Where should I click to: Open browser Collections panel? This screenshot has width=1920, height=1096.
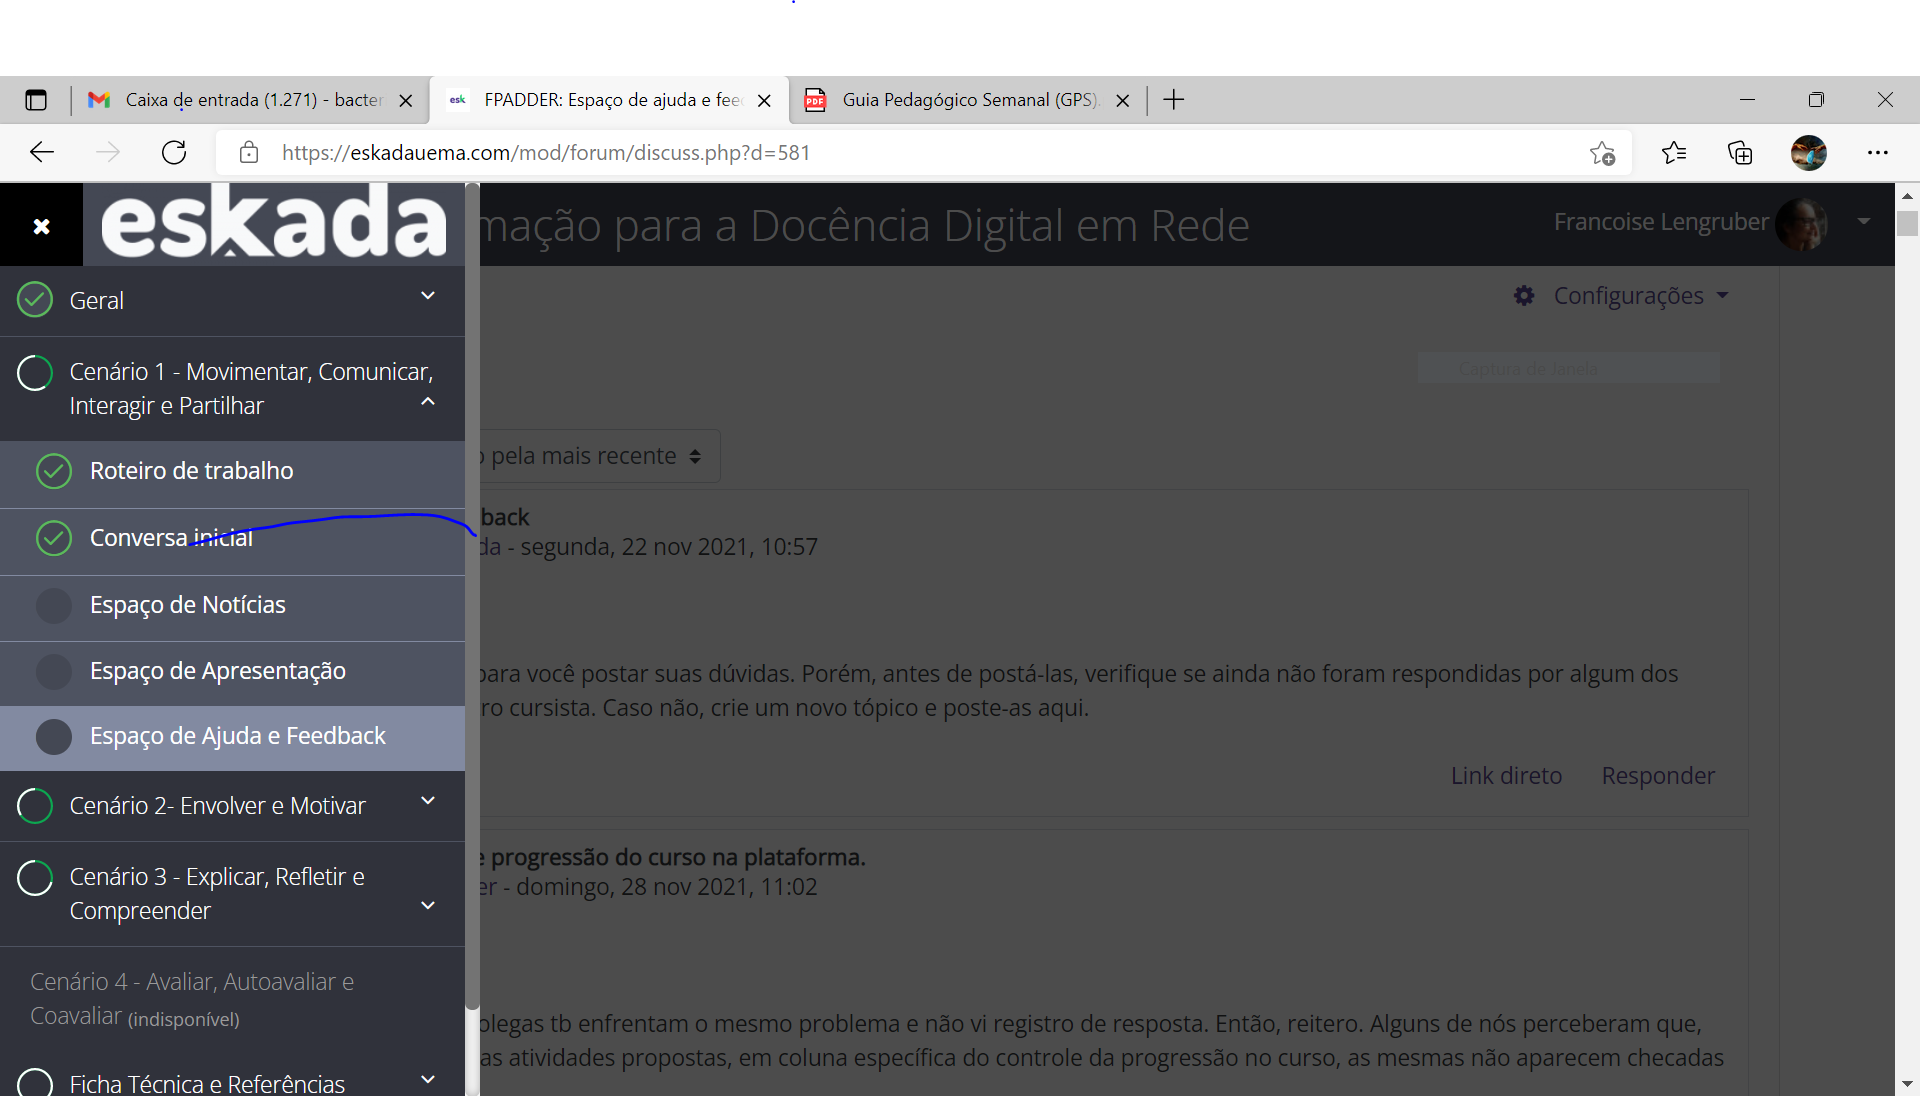(x=1740, y=153)
